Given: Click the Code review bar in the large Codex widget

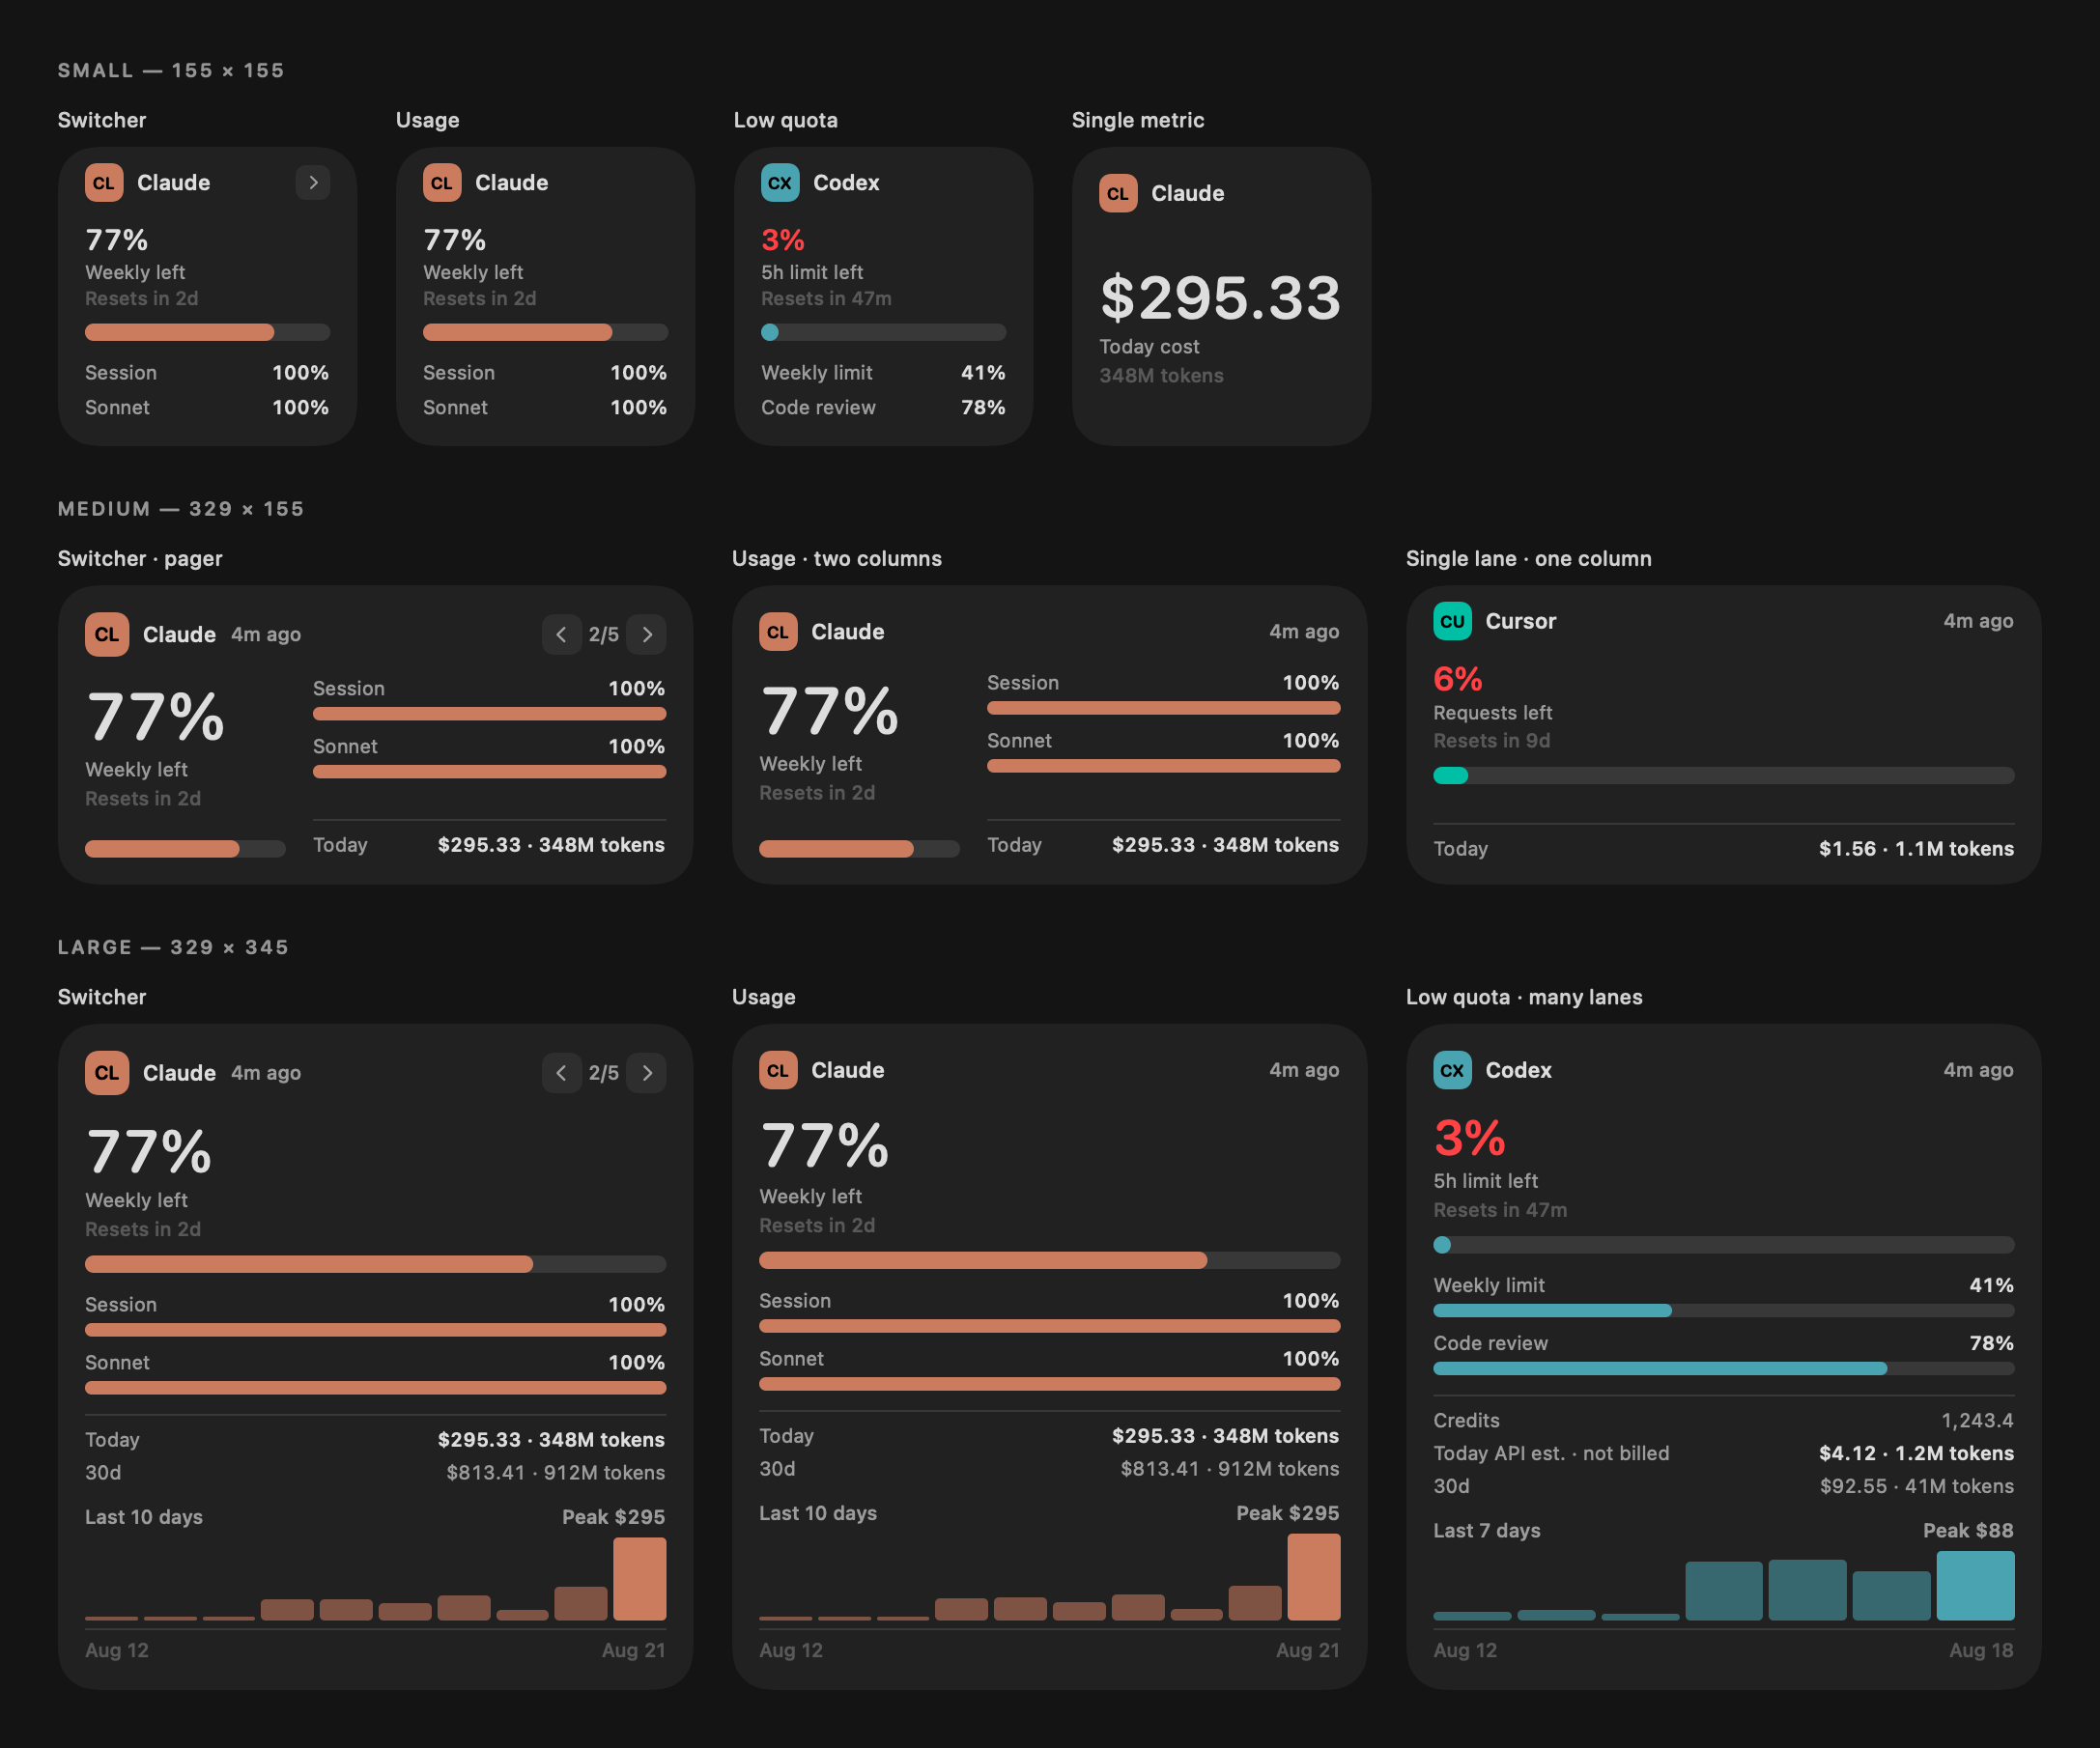Looking at the screenshot, I should coord(1723,1369).
